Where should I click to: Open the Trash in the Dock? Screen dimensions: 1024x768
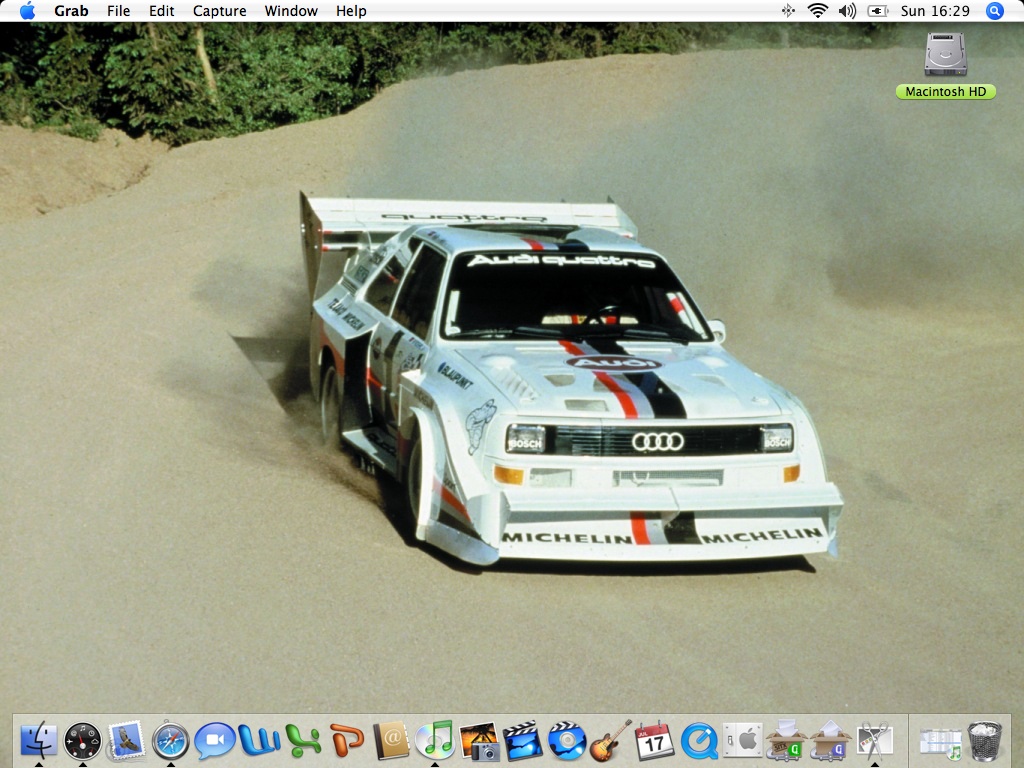(x=984, y=741)
